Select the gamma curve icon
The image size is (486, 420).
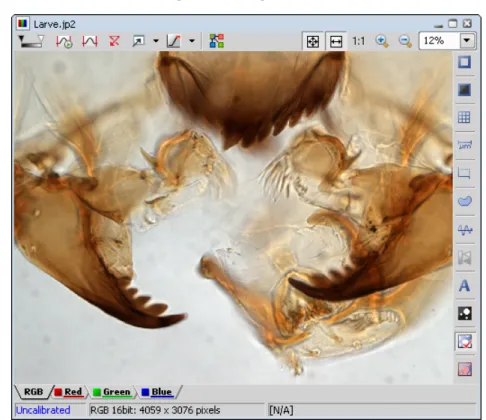tap(174, 41)
